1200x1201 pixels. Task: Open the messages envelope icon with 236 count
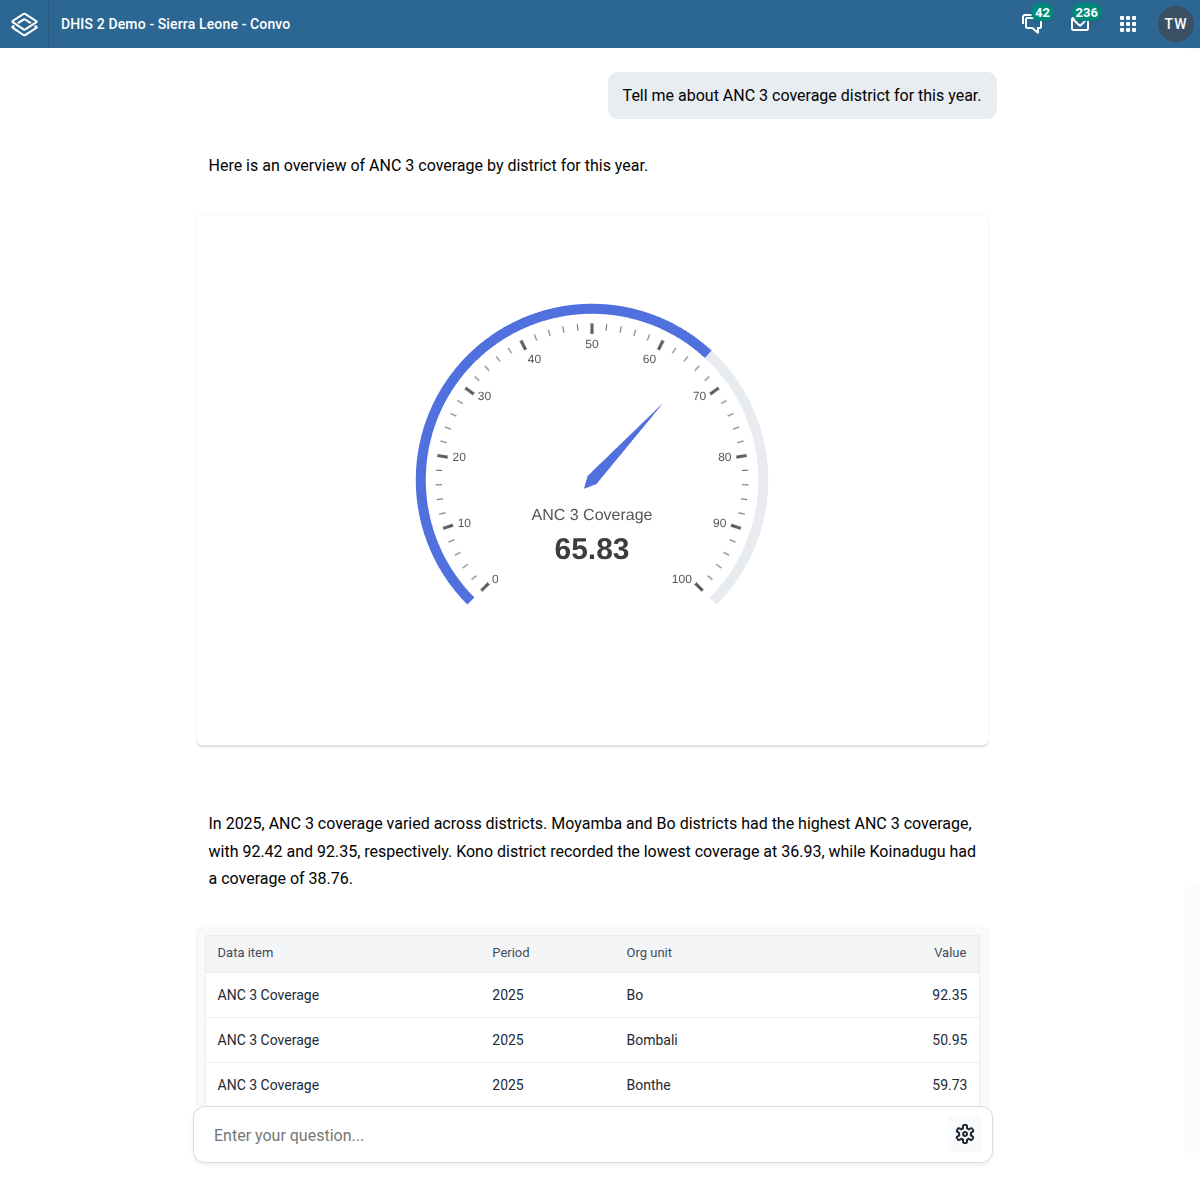(x=1080, y=24)
